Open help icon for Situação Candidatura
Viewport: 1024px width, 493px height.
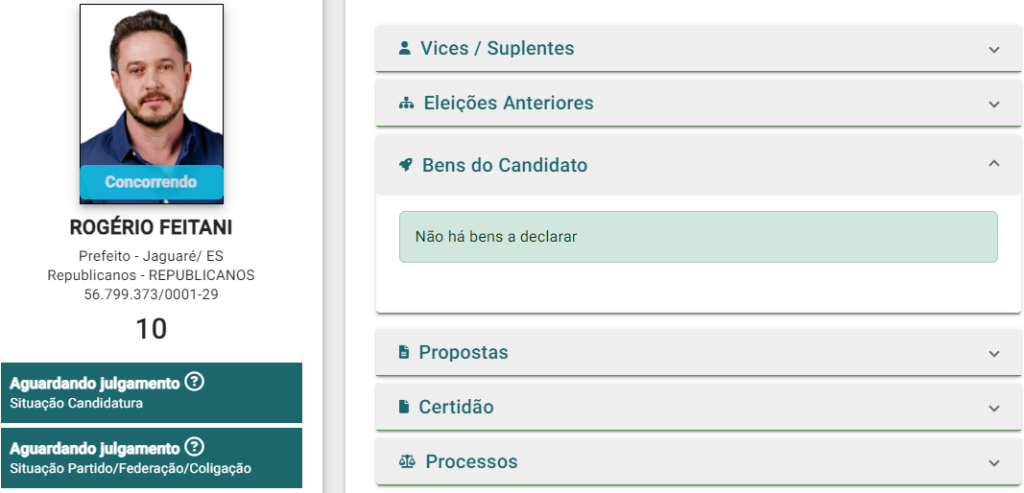[x=194, y=382]
